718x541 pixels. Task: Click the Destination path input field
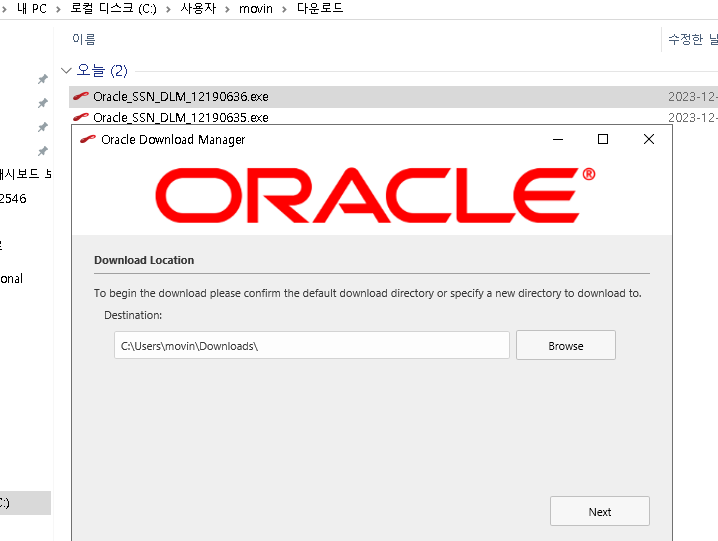coord(311,345)
